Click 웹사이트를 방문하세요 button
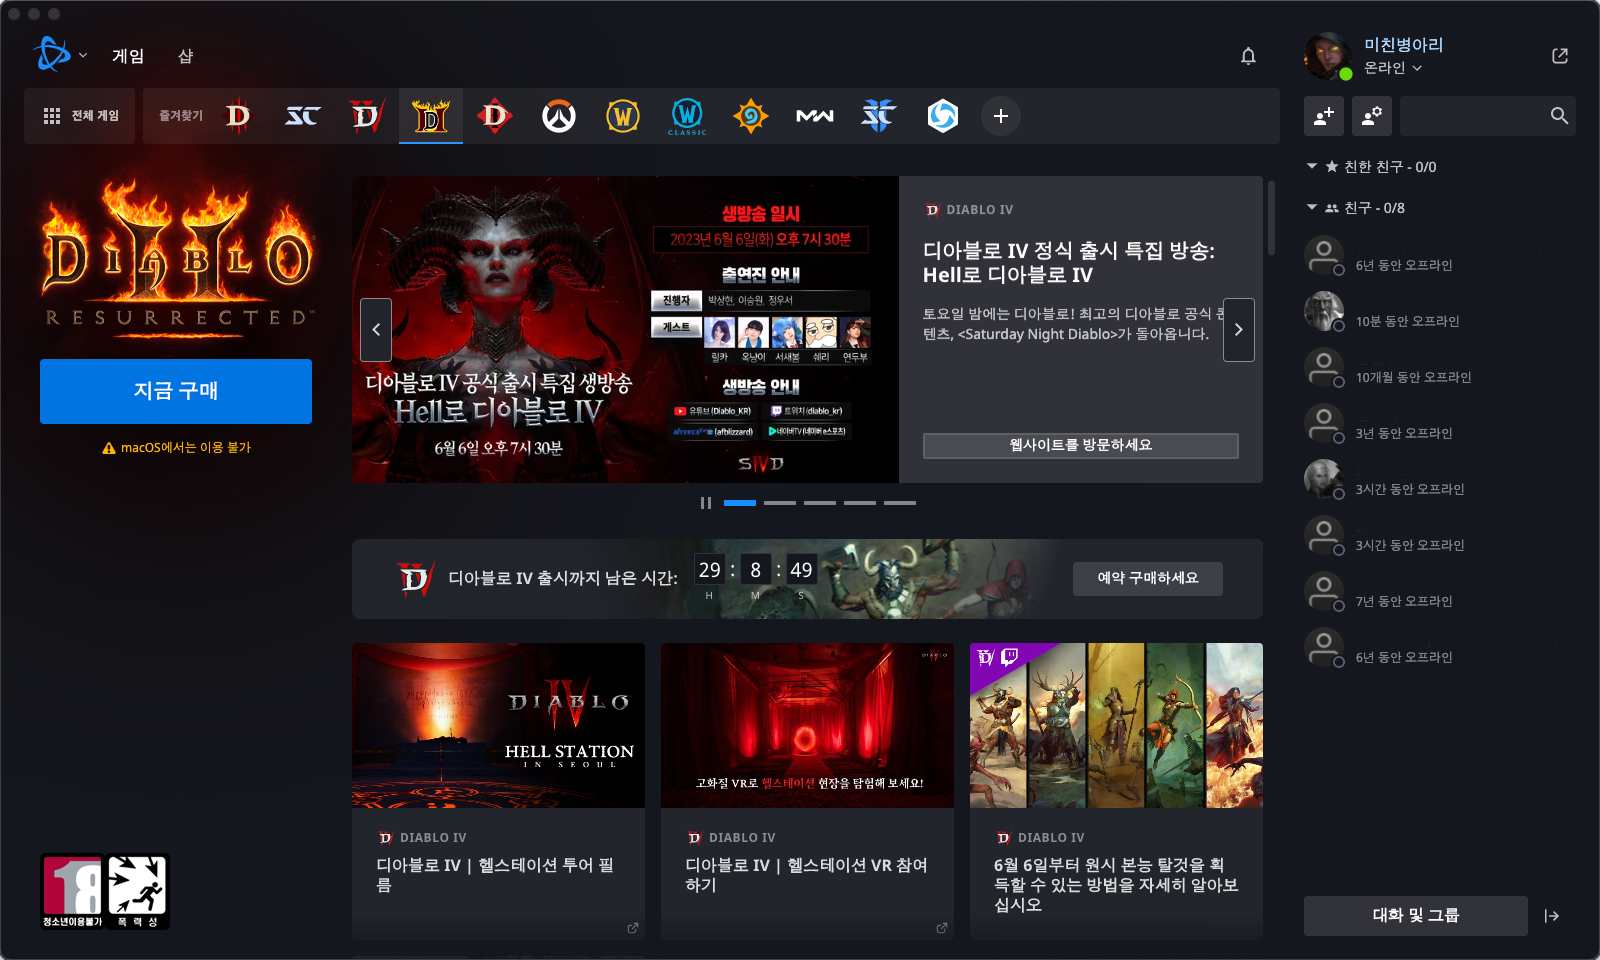1600x960 pixels. pos(1081,445)
